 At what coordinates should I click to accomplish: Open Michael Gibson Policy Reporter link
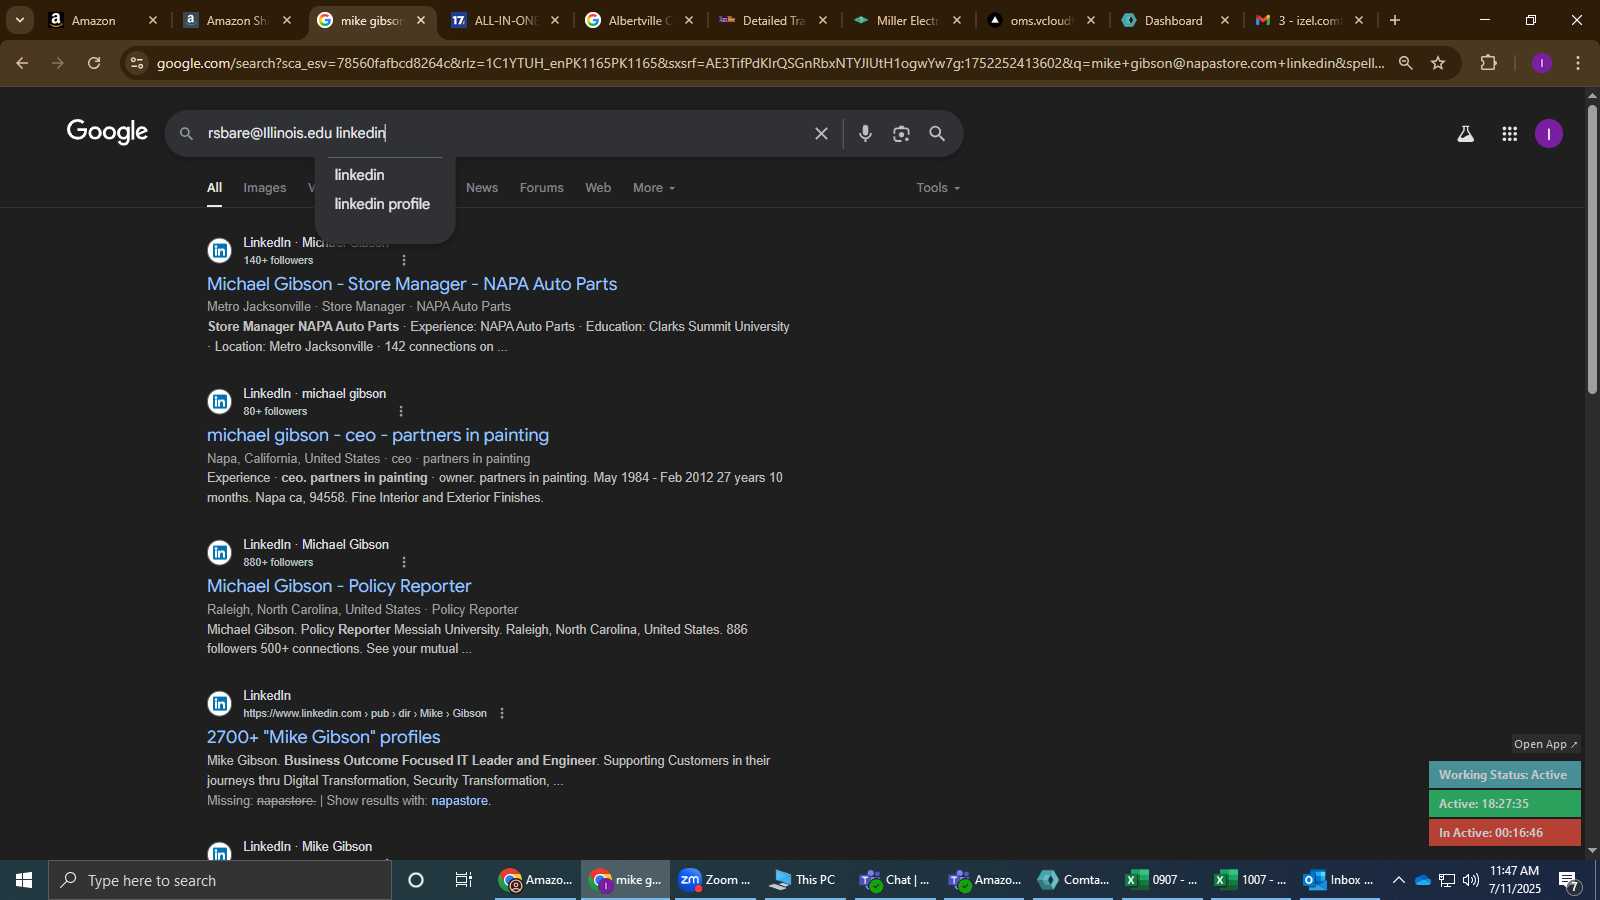click(x=339, y=586)
